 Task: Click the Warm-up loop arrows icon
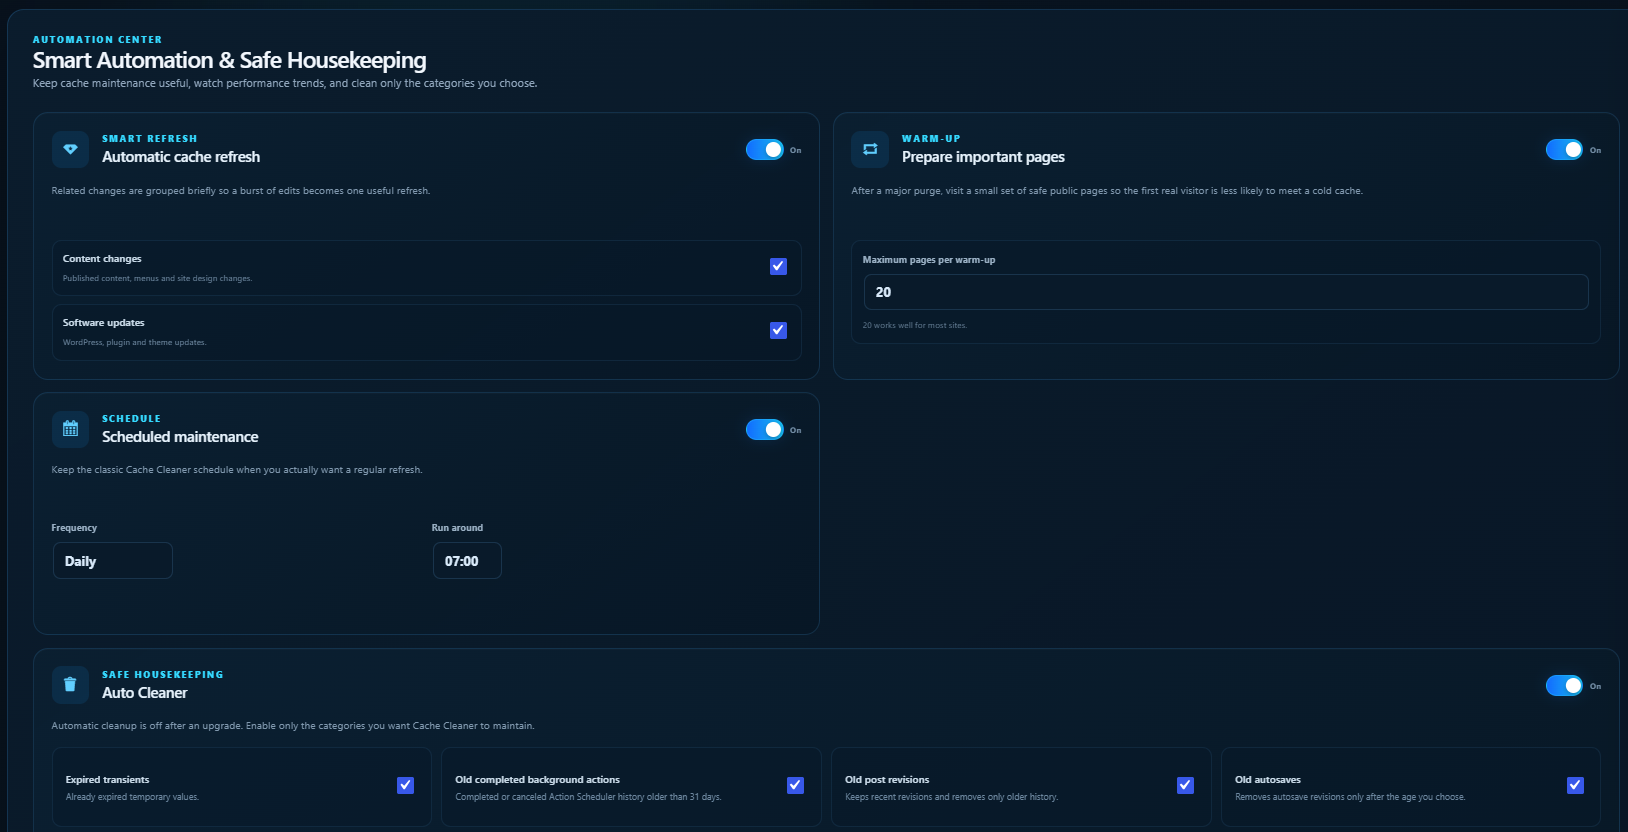click(x=870, y=149)
